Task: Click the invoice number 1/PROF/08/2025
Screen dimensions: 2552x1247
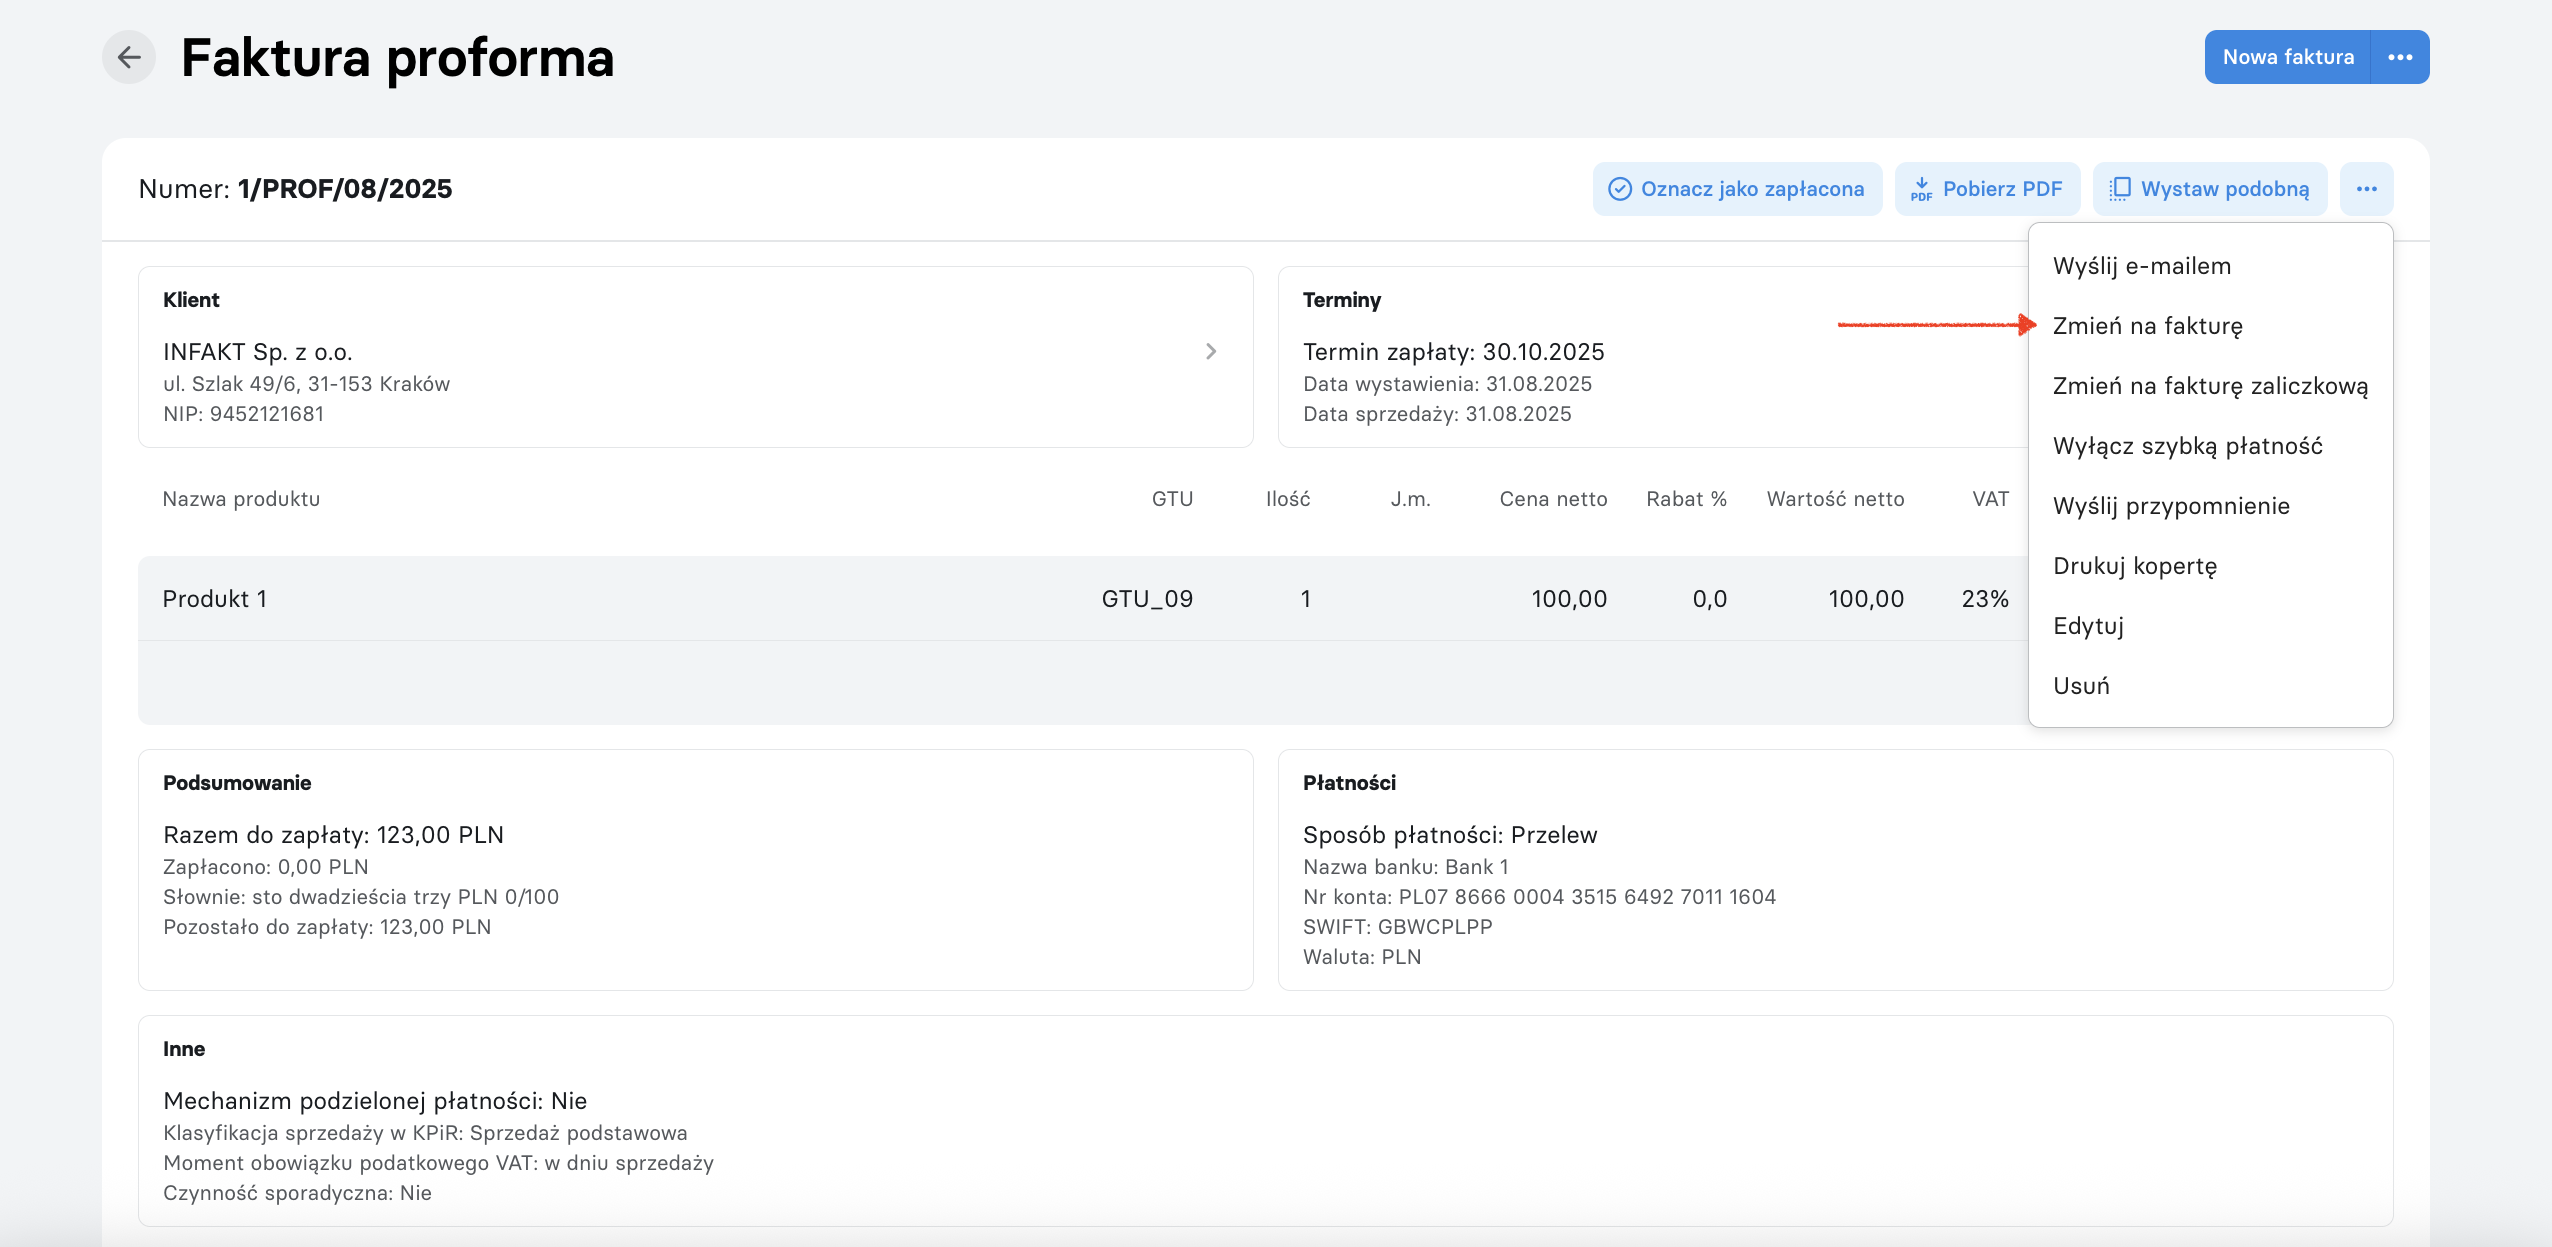Action: pyautogui.click(x=345, y=189)
